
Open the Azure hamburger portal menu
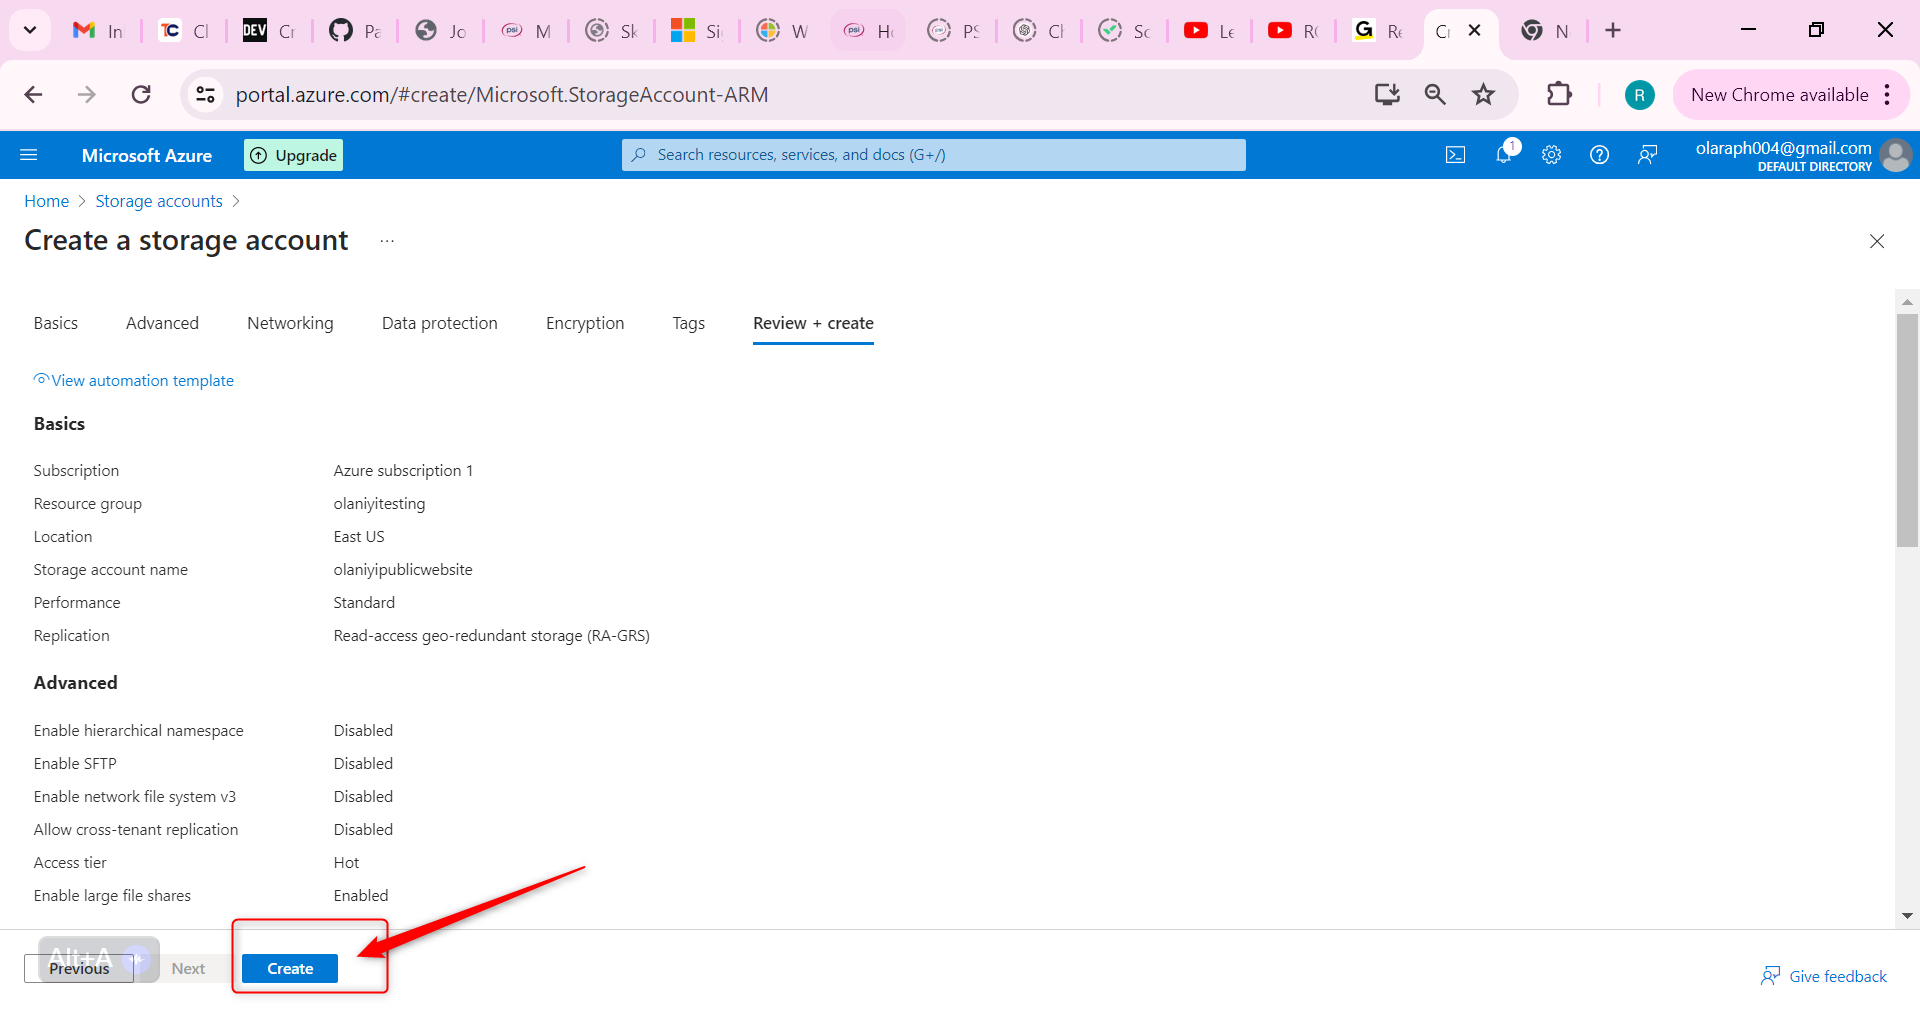point(29,155)
